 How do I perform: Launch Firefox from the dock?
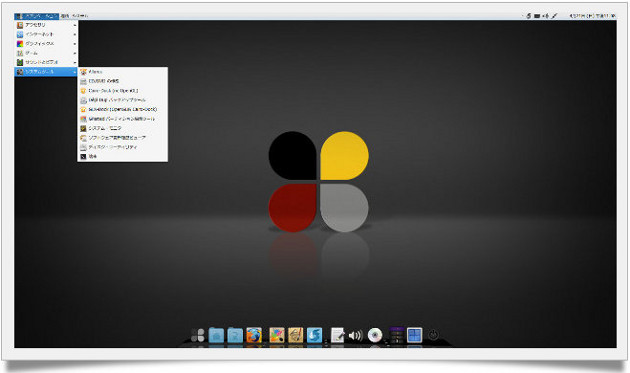[x=254, y=335]
